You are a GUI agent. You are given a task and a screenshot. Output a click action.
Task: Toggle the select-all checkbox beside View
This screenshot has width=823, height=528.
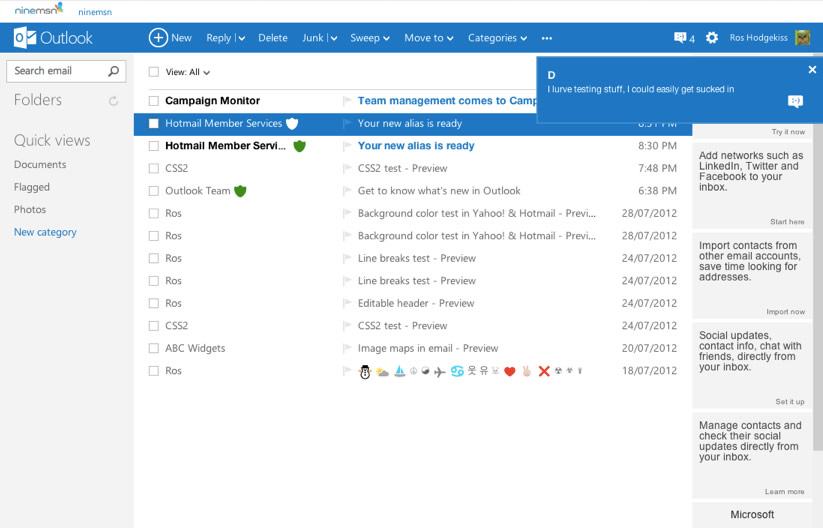[x=154, y=72]
